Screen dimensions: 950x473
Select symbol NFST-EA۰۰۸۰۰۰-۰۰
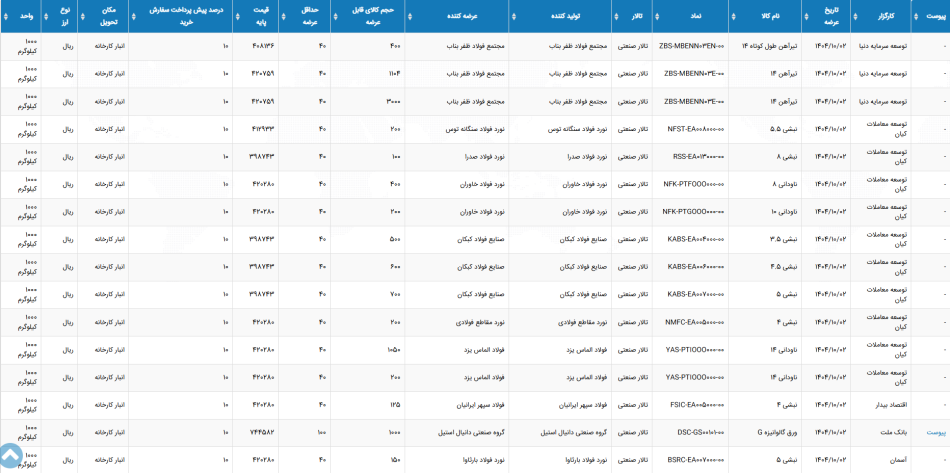[696, 129]
